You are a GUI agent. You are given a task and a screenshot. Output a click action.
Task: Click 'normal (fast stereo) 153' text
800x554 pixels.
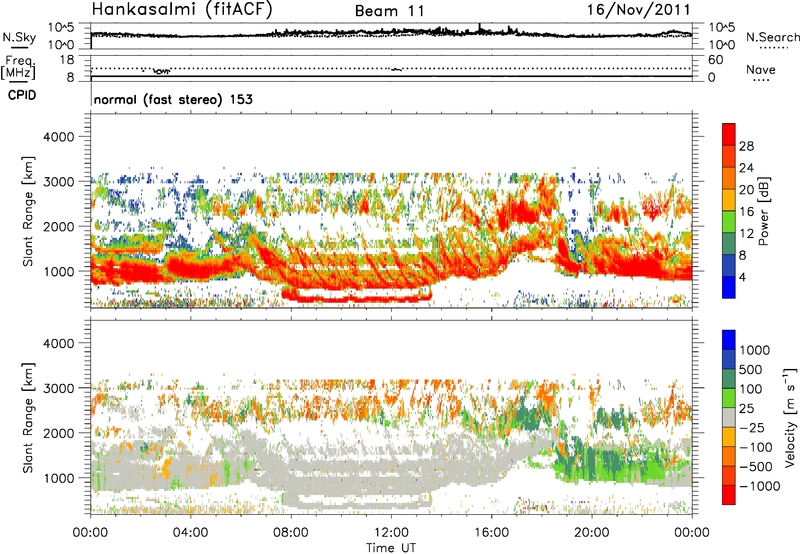tap(173, 99)
